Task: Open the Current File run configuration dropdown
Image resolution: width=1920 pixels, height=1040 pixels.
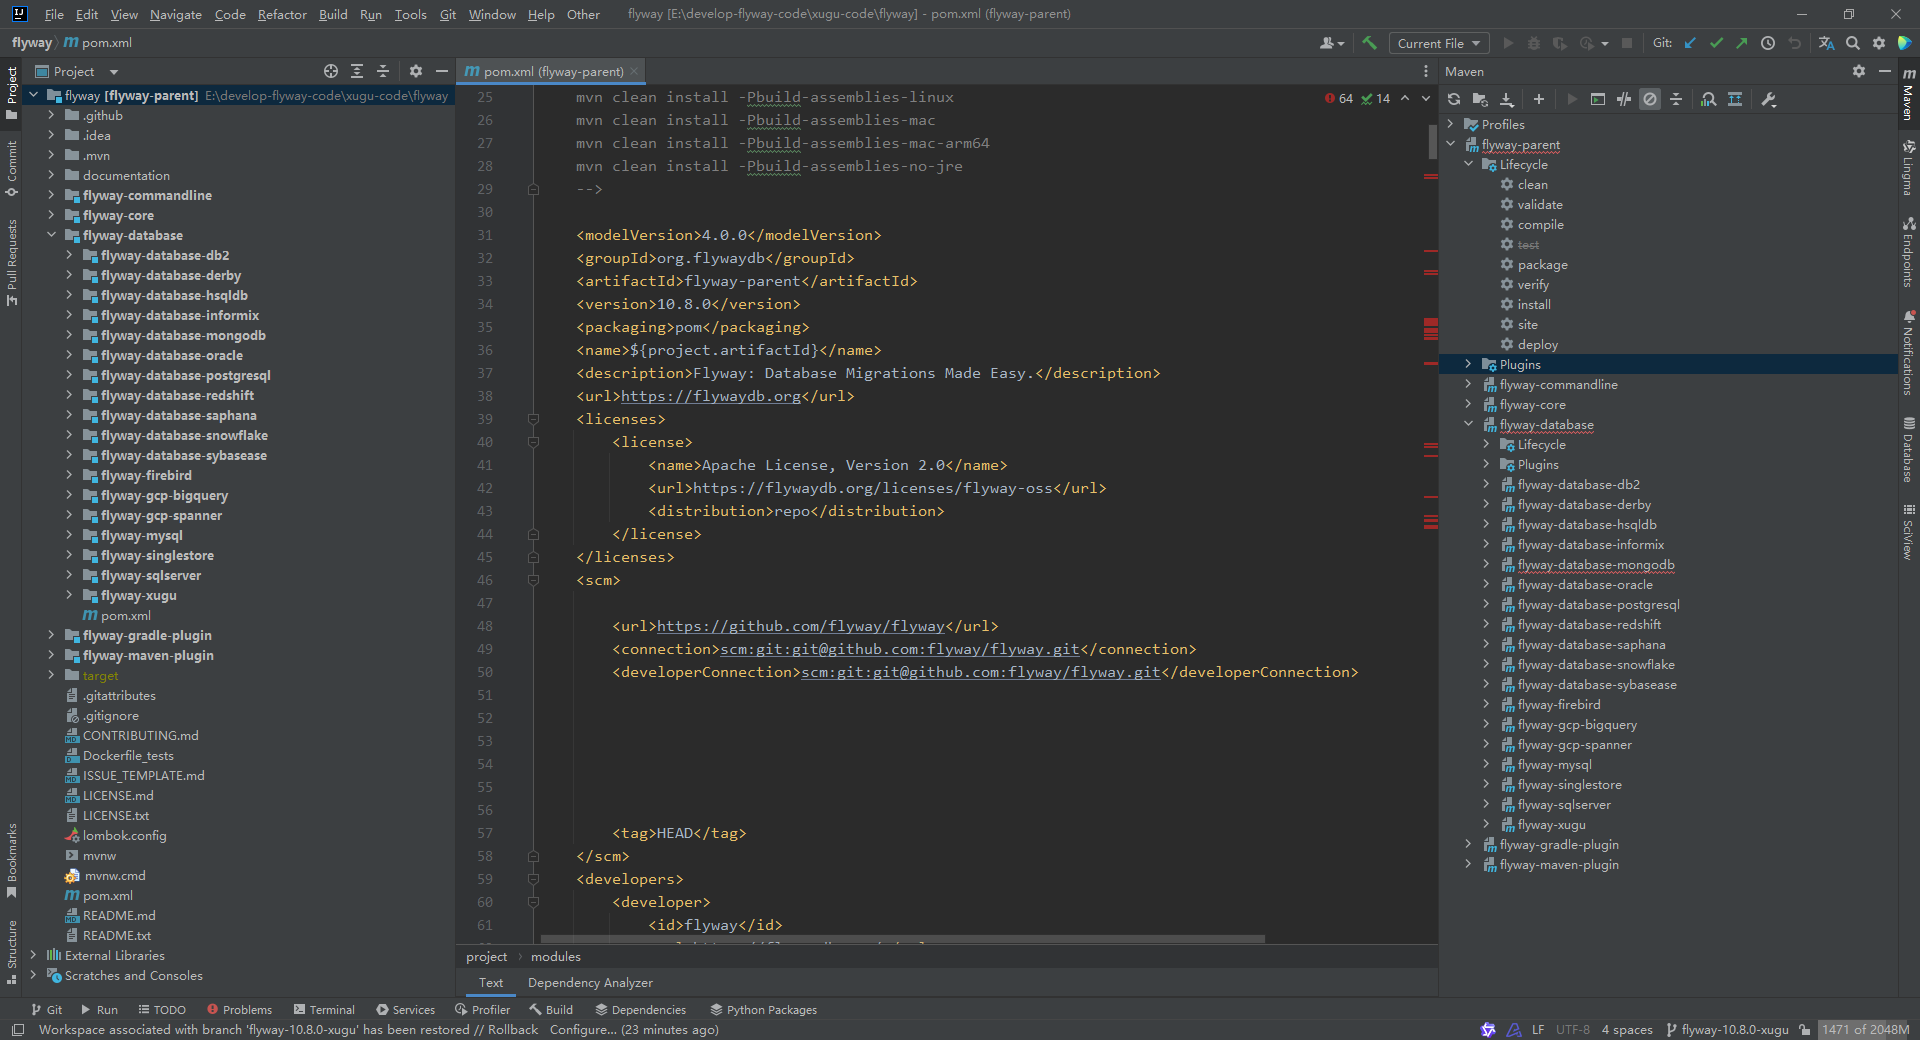Action: point(1438,43)
